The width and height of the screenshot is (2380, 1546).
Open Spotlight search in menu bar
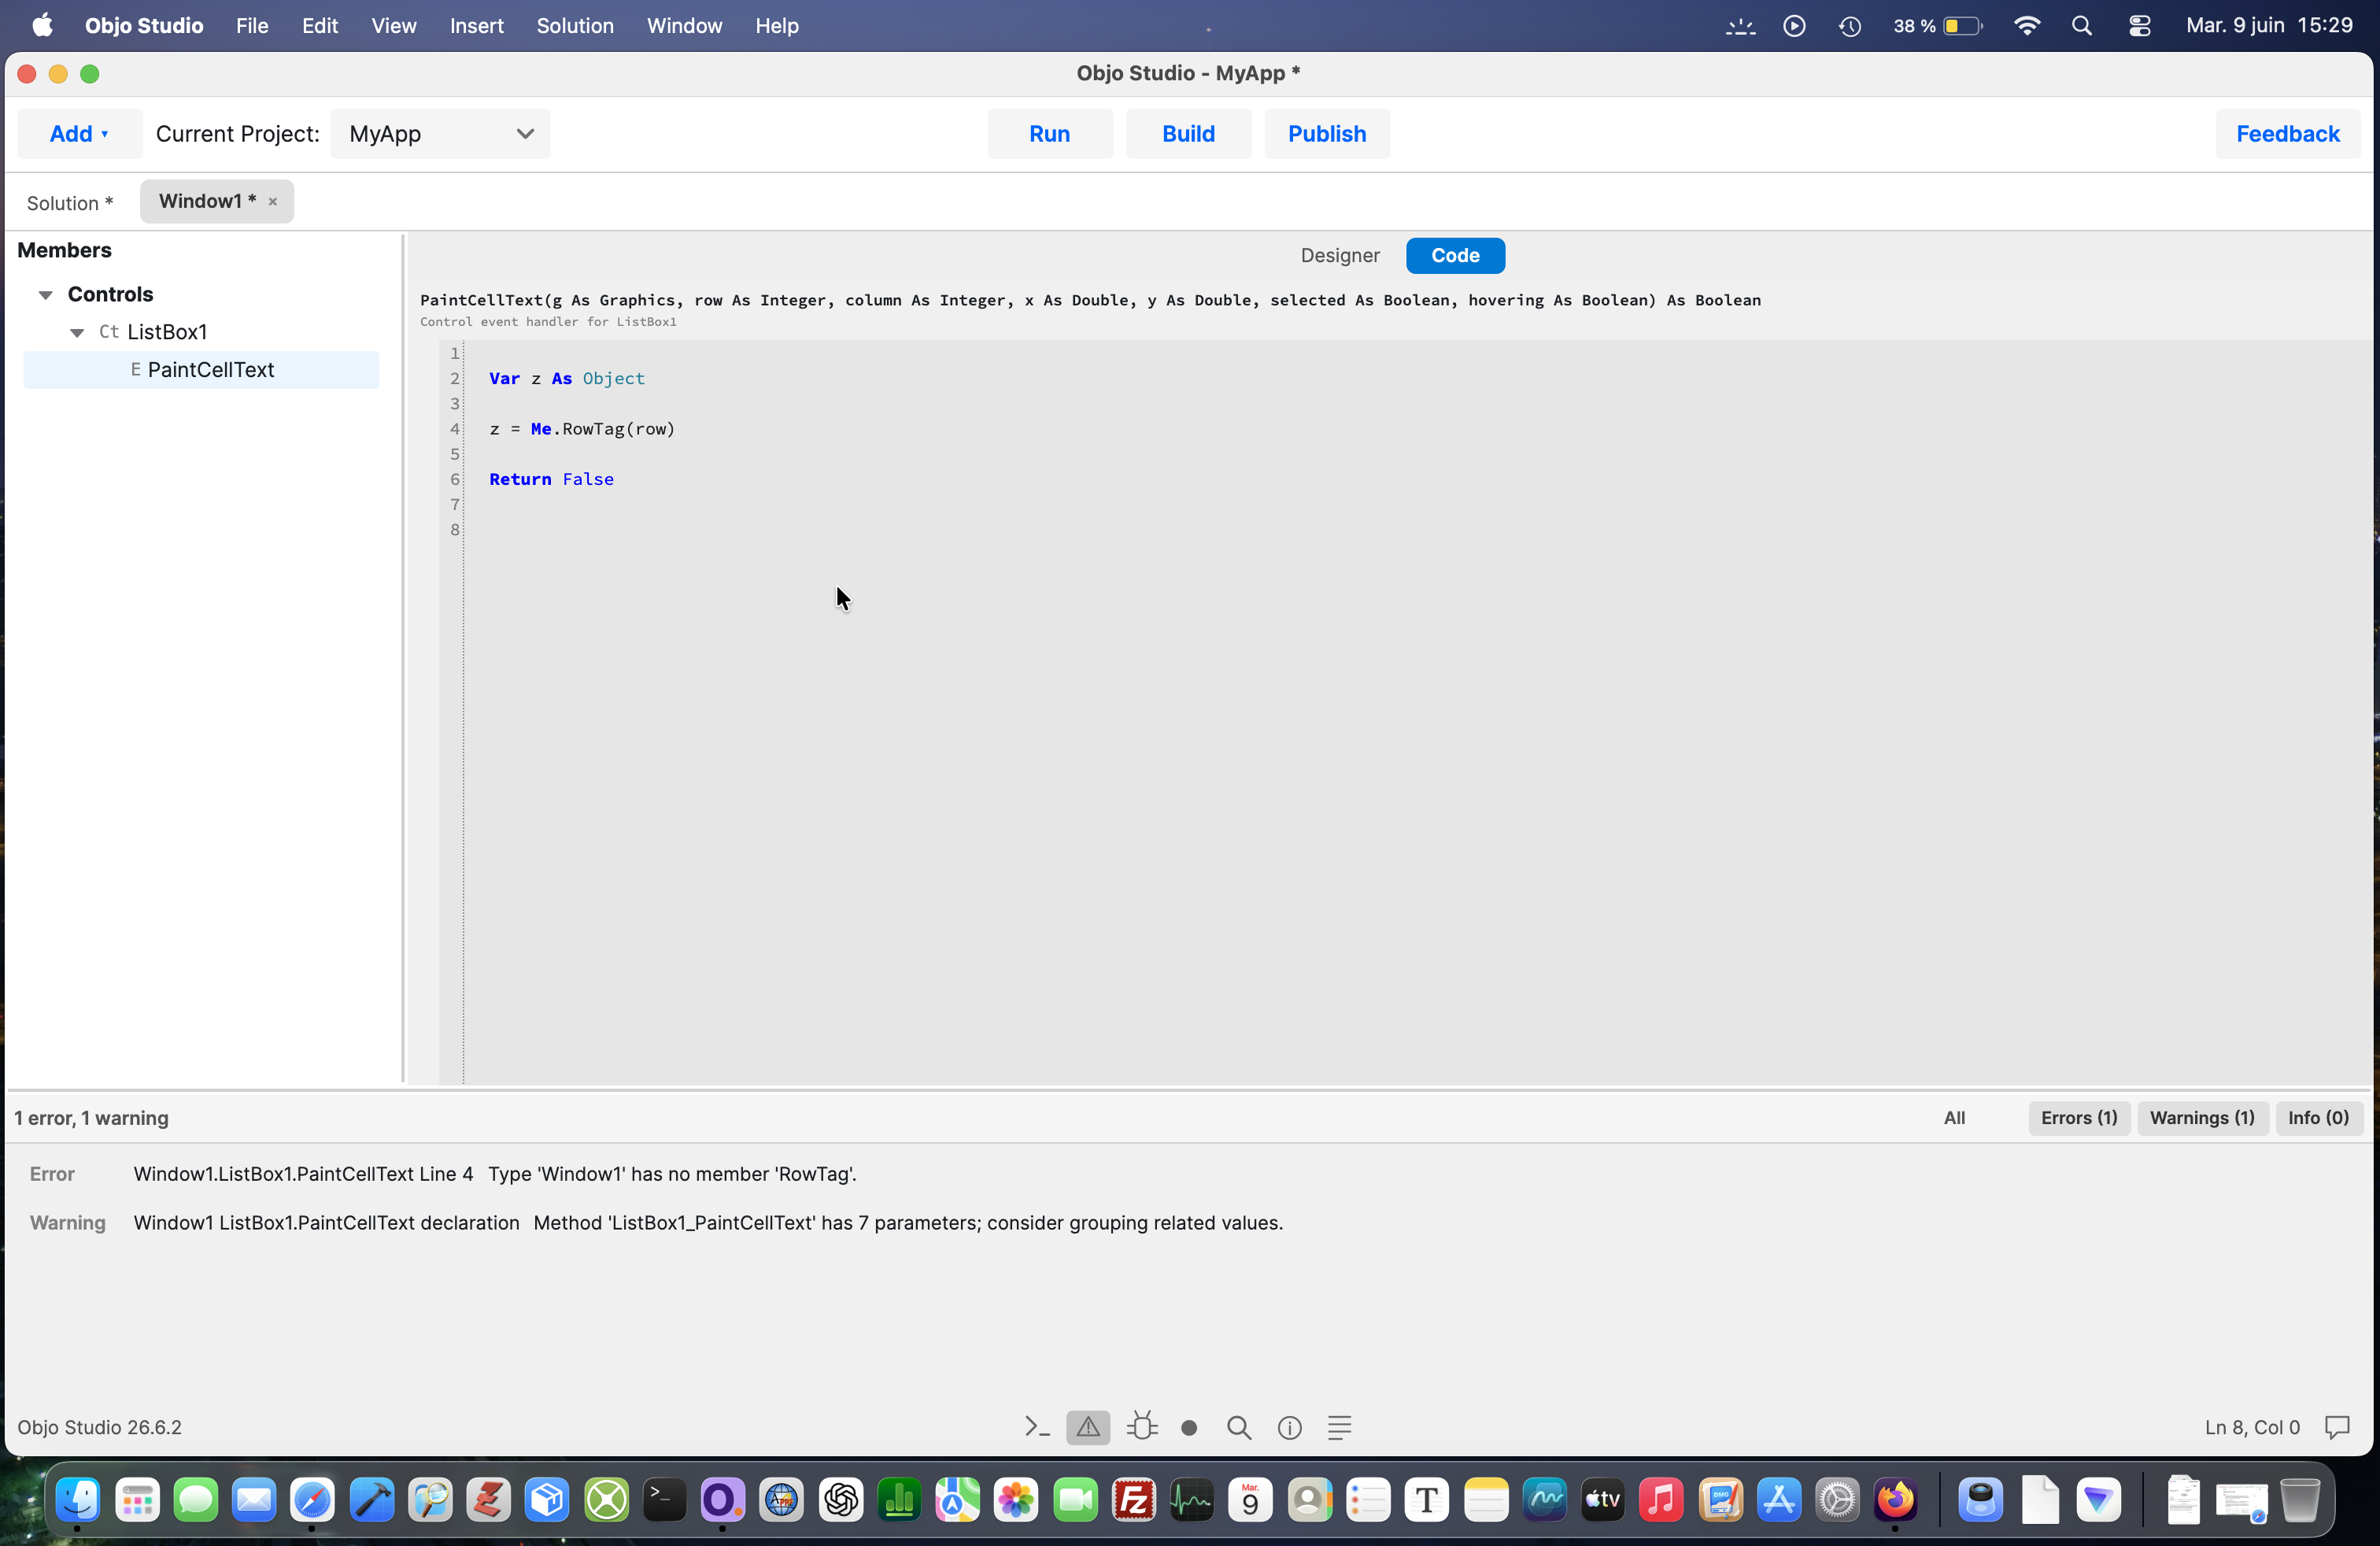pos(2082,26)
